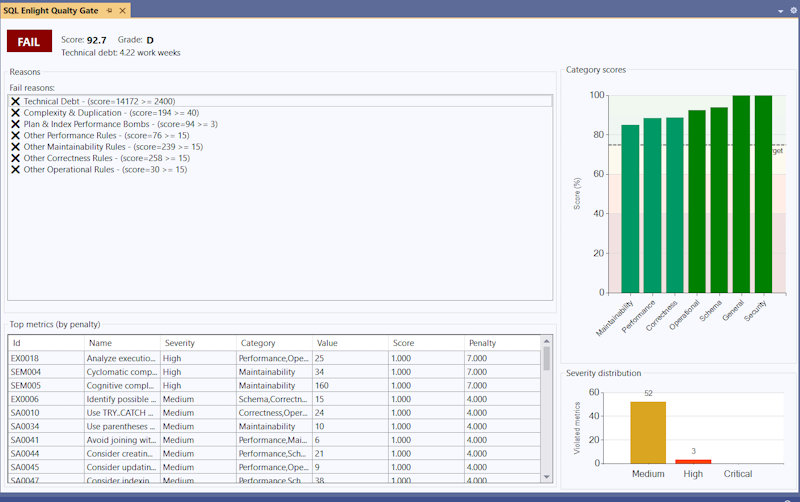Select the Other Correctness Rules fail reason
Image resolution: width=800 pixels, height=502 pixels.
[105, 158]
